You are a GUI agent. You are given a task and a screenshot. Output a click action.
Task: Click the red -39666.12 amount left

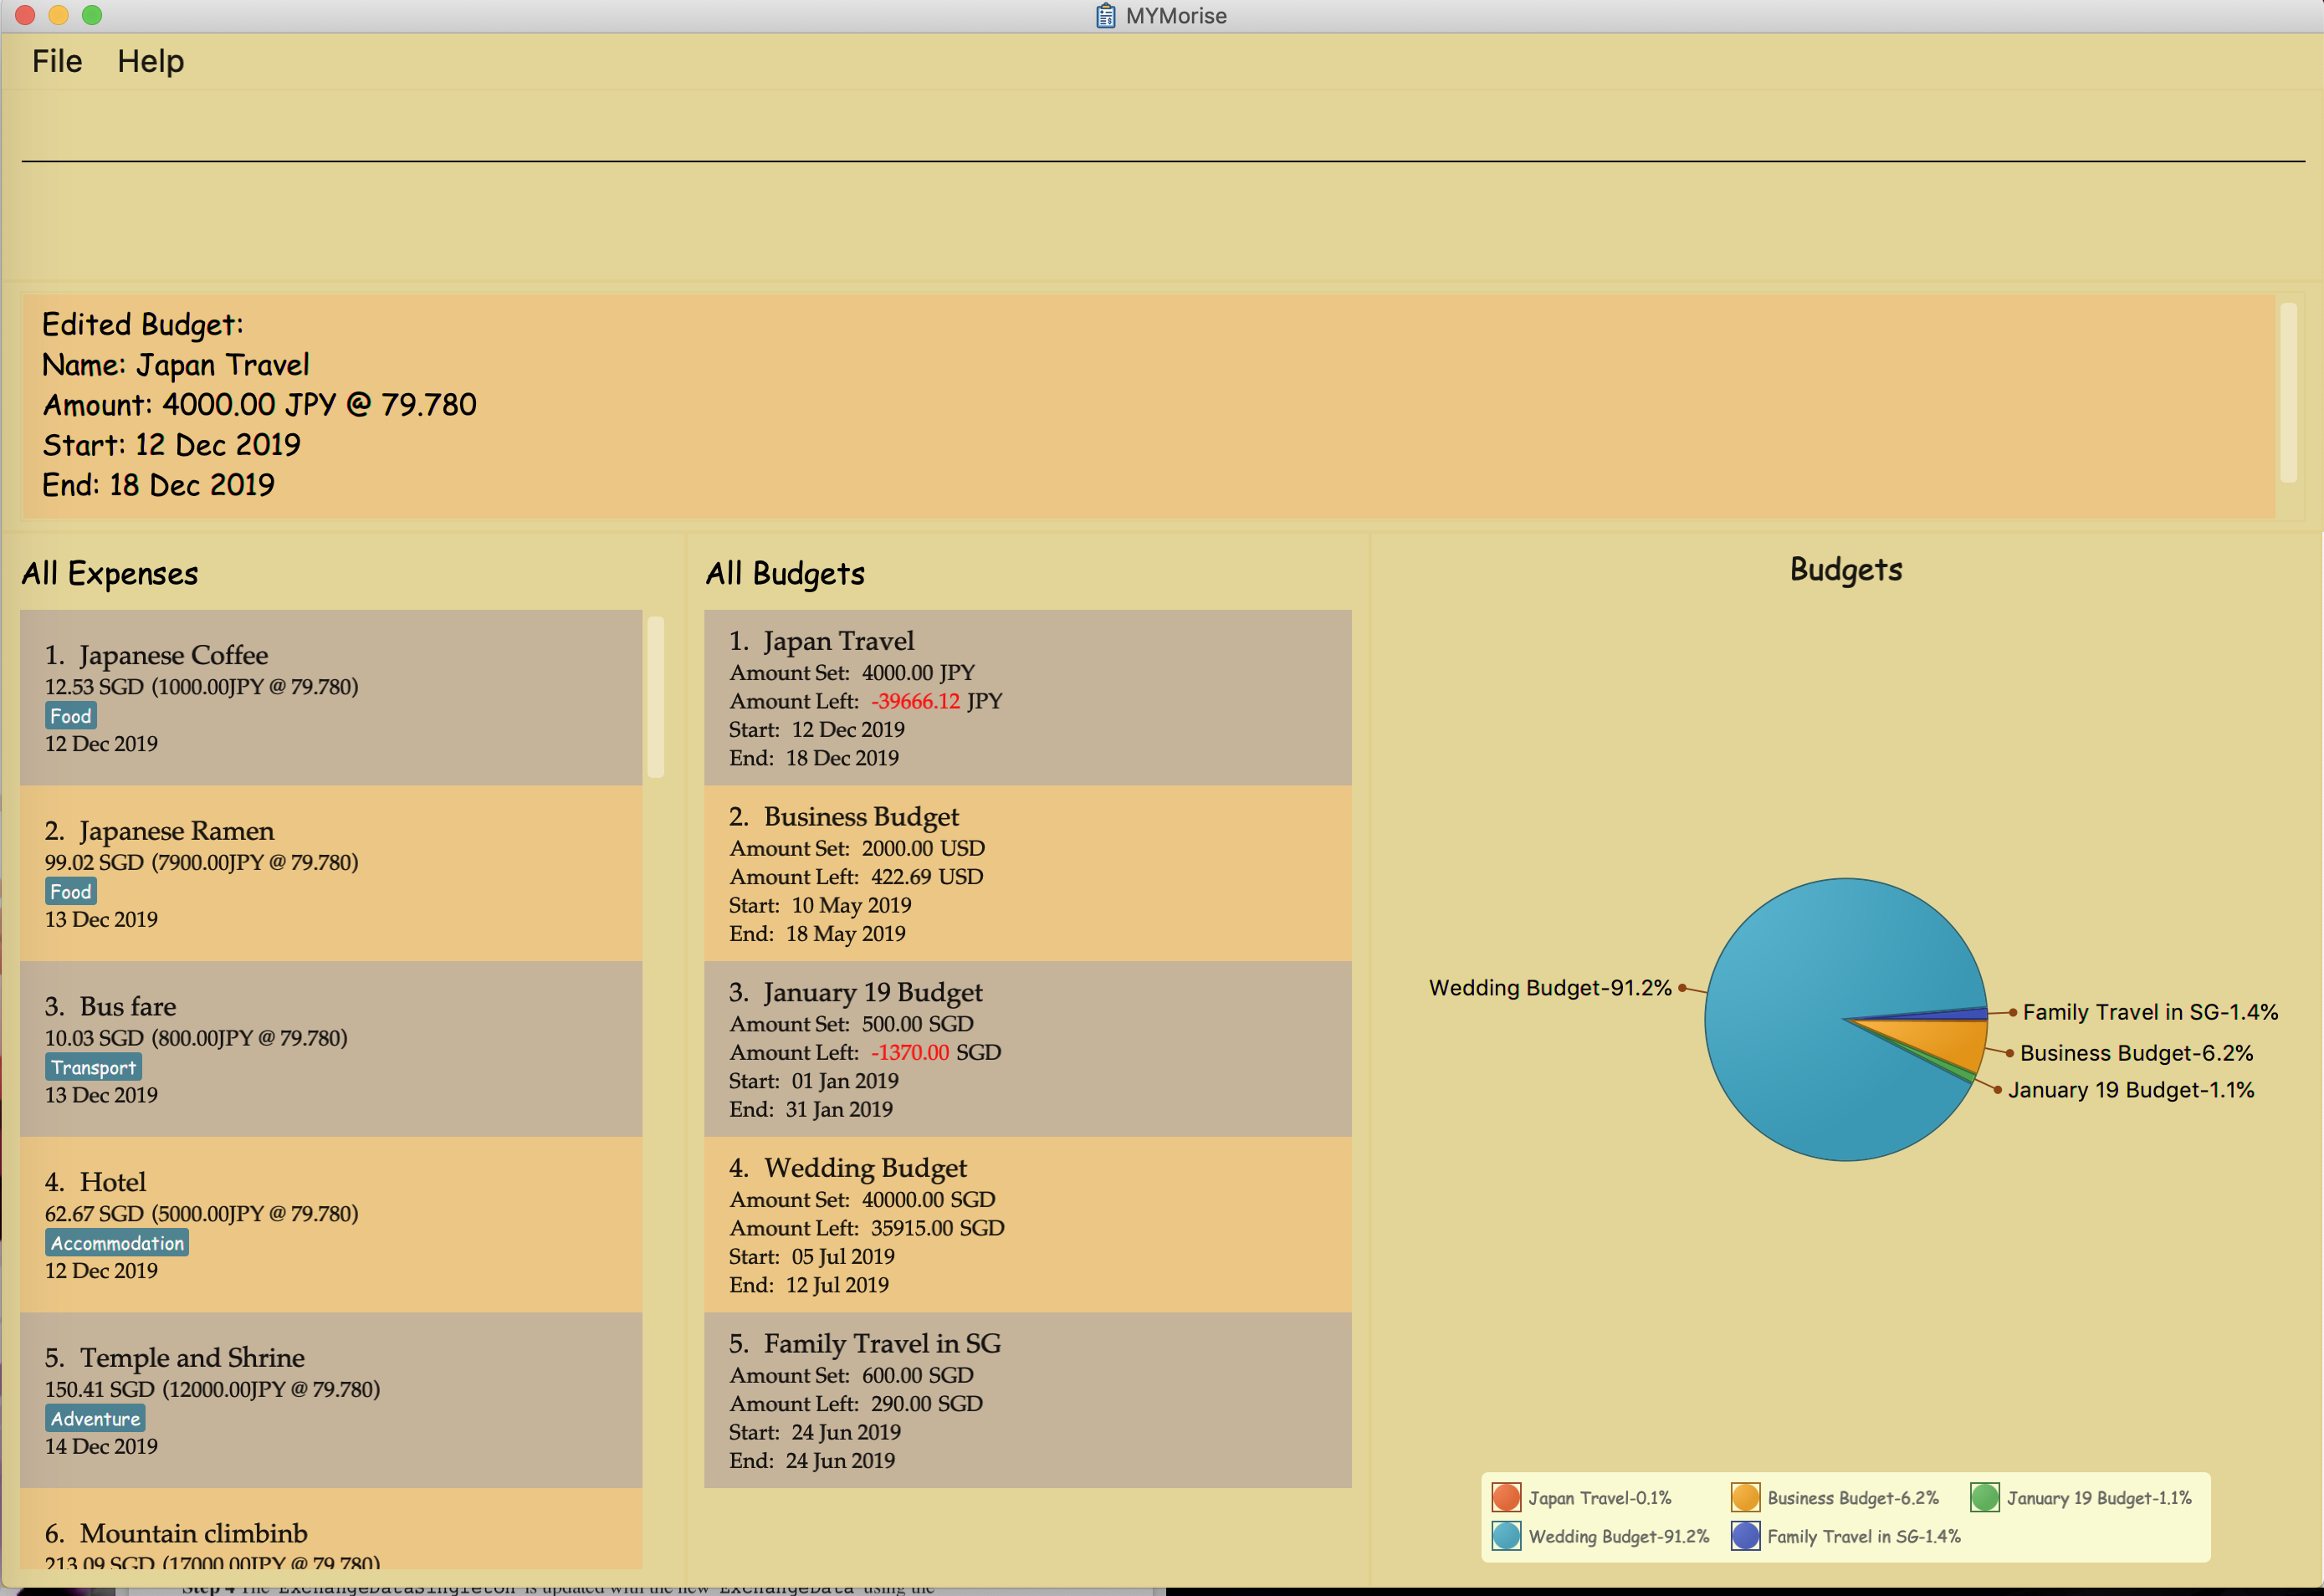pyautogui.click(x=915, y=701)
